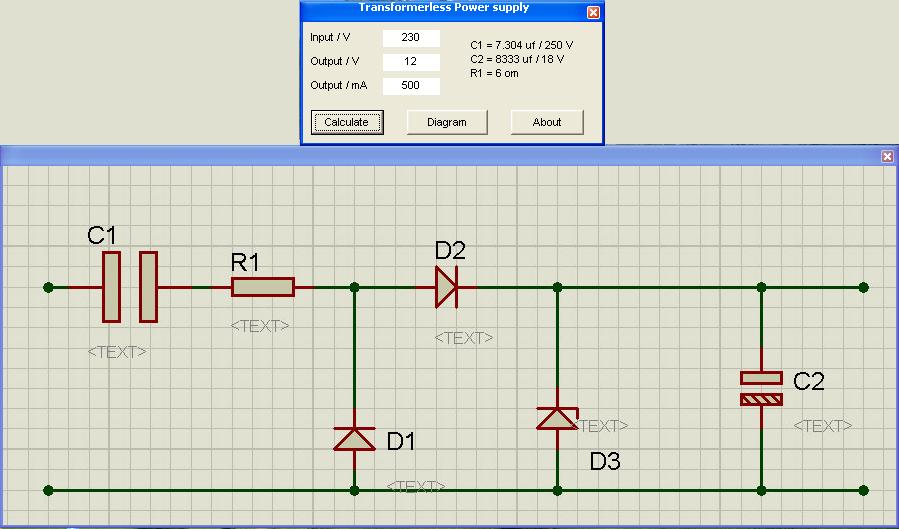Select the R1 resistor symbol
899x529 pixels.
click(263, 287)
